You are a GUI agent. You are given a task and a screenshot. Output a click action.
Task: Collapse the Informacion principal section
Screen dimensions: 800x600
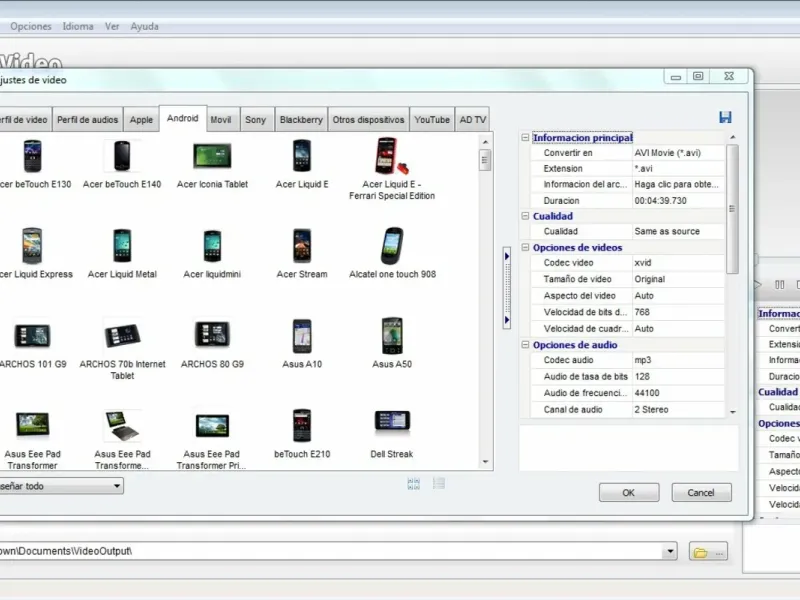coord(526,138)
